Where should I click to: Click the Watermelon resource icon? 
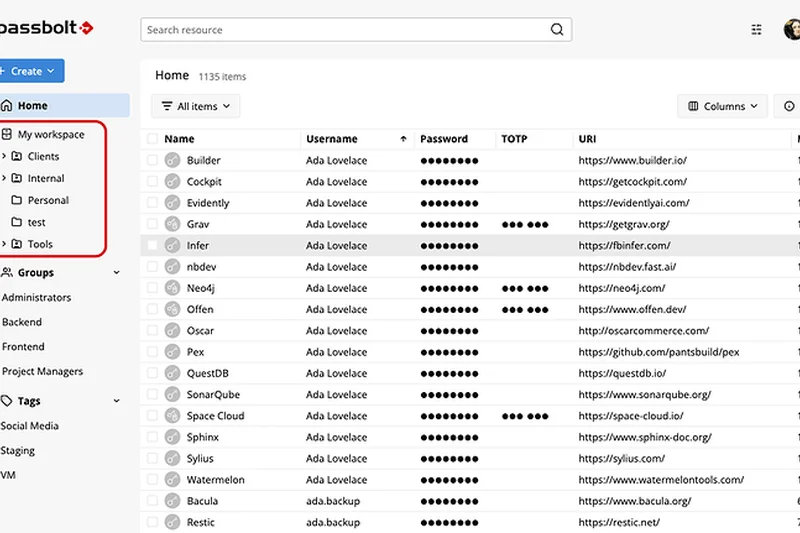172,479
